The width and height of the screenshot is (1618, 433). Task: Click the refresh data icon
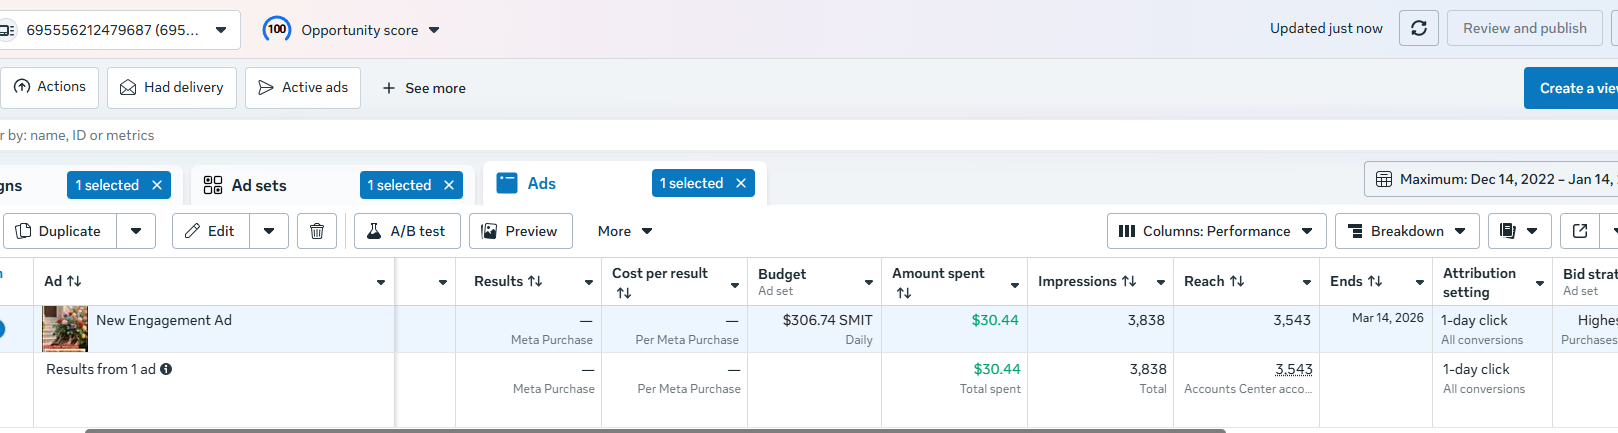[x=1418, y=28]
